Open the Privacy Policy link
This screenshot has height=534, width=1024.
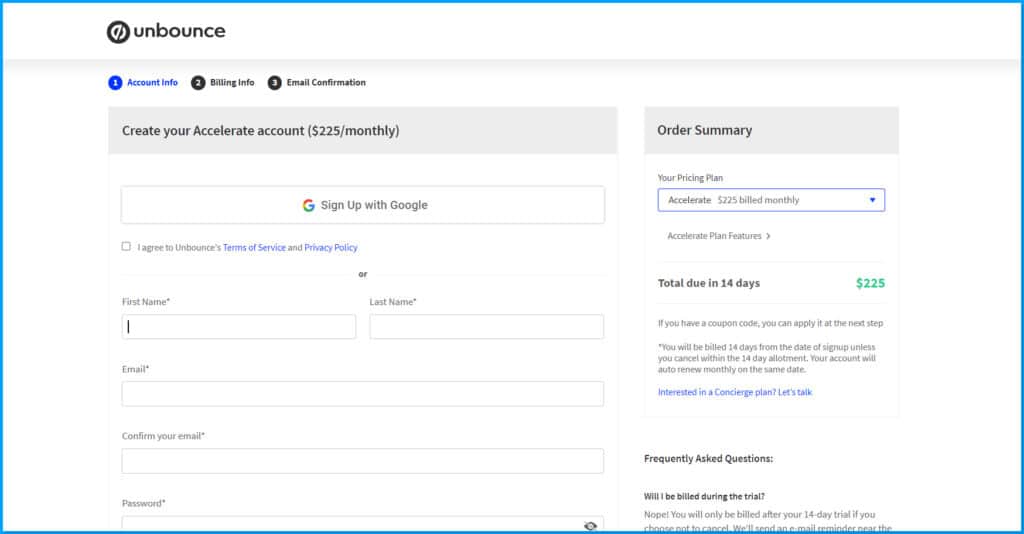[331, 247]
